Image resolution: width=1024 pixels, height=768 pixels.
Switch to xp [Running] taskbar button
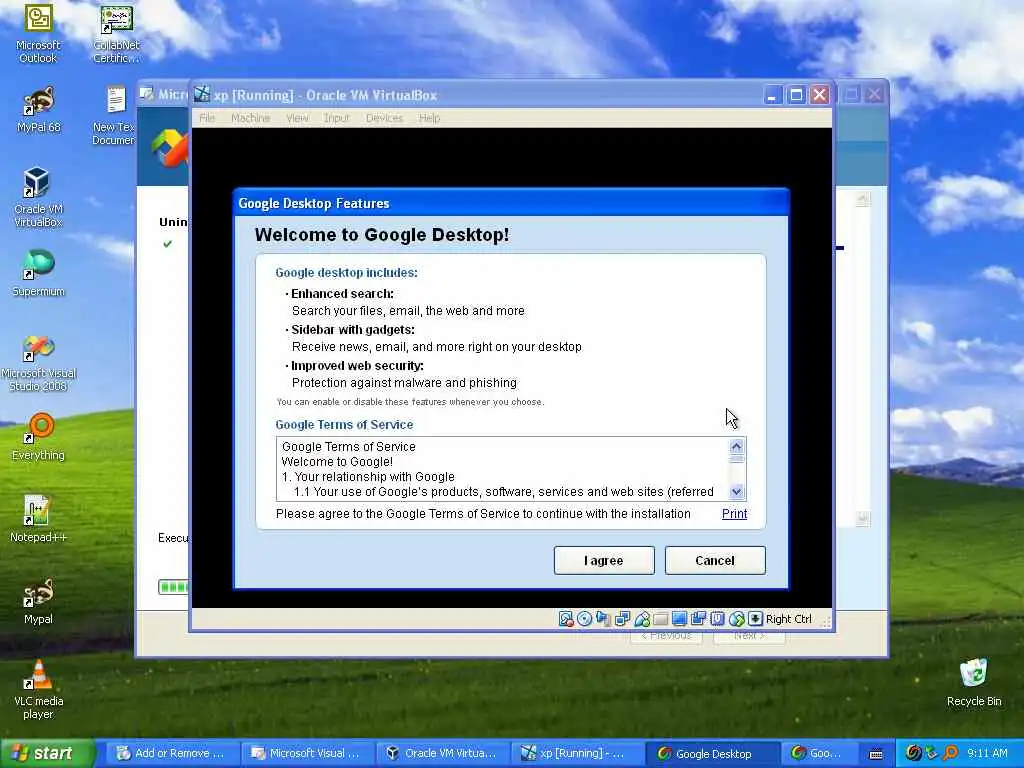coord(577,753)
